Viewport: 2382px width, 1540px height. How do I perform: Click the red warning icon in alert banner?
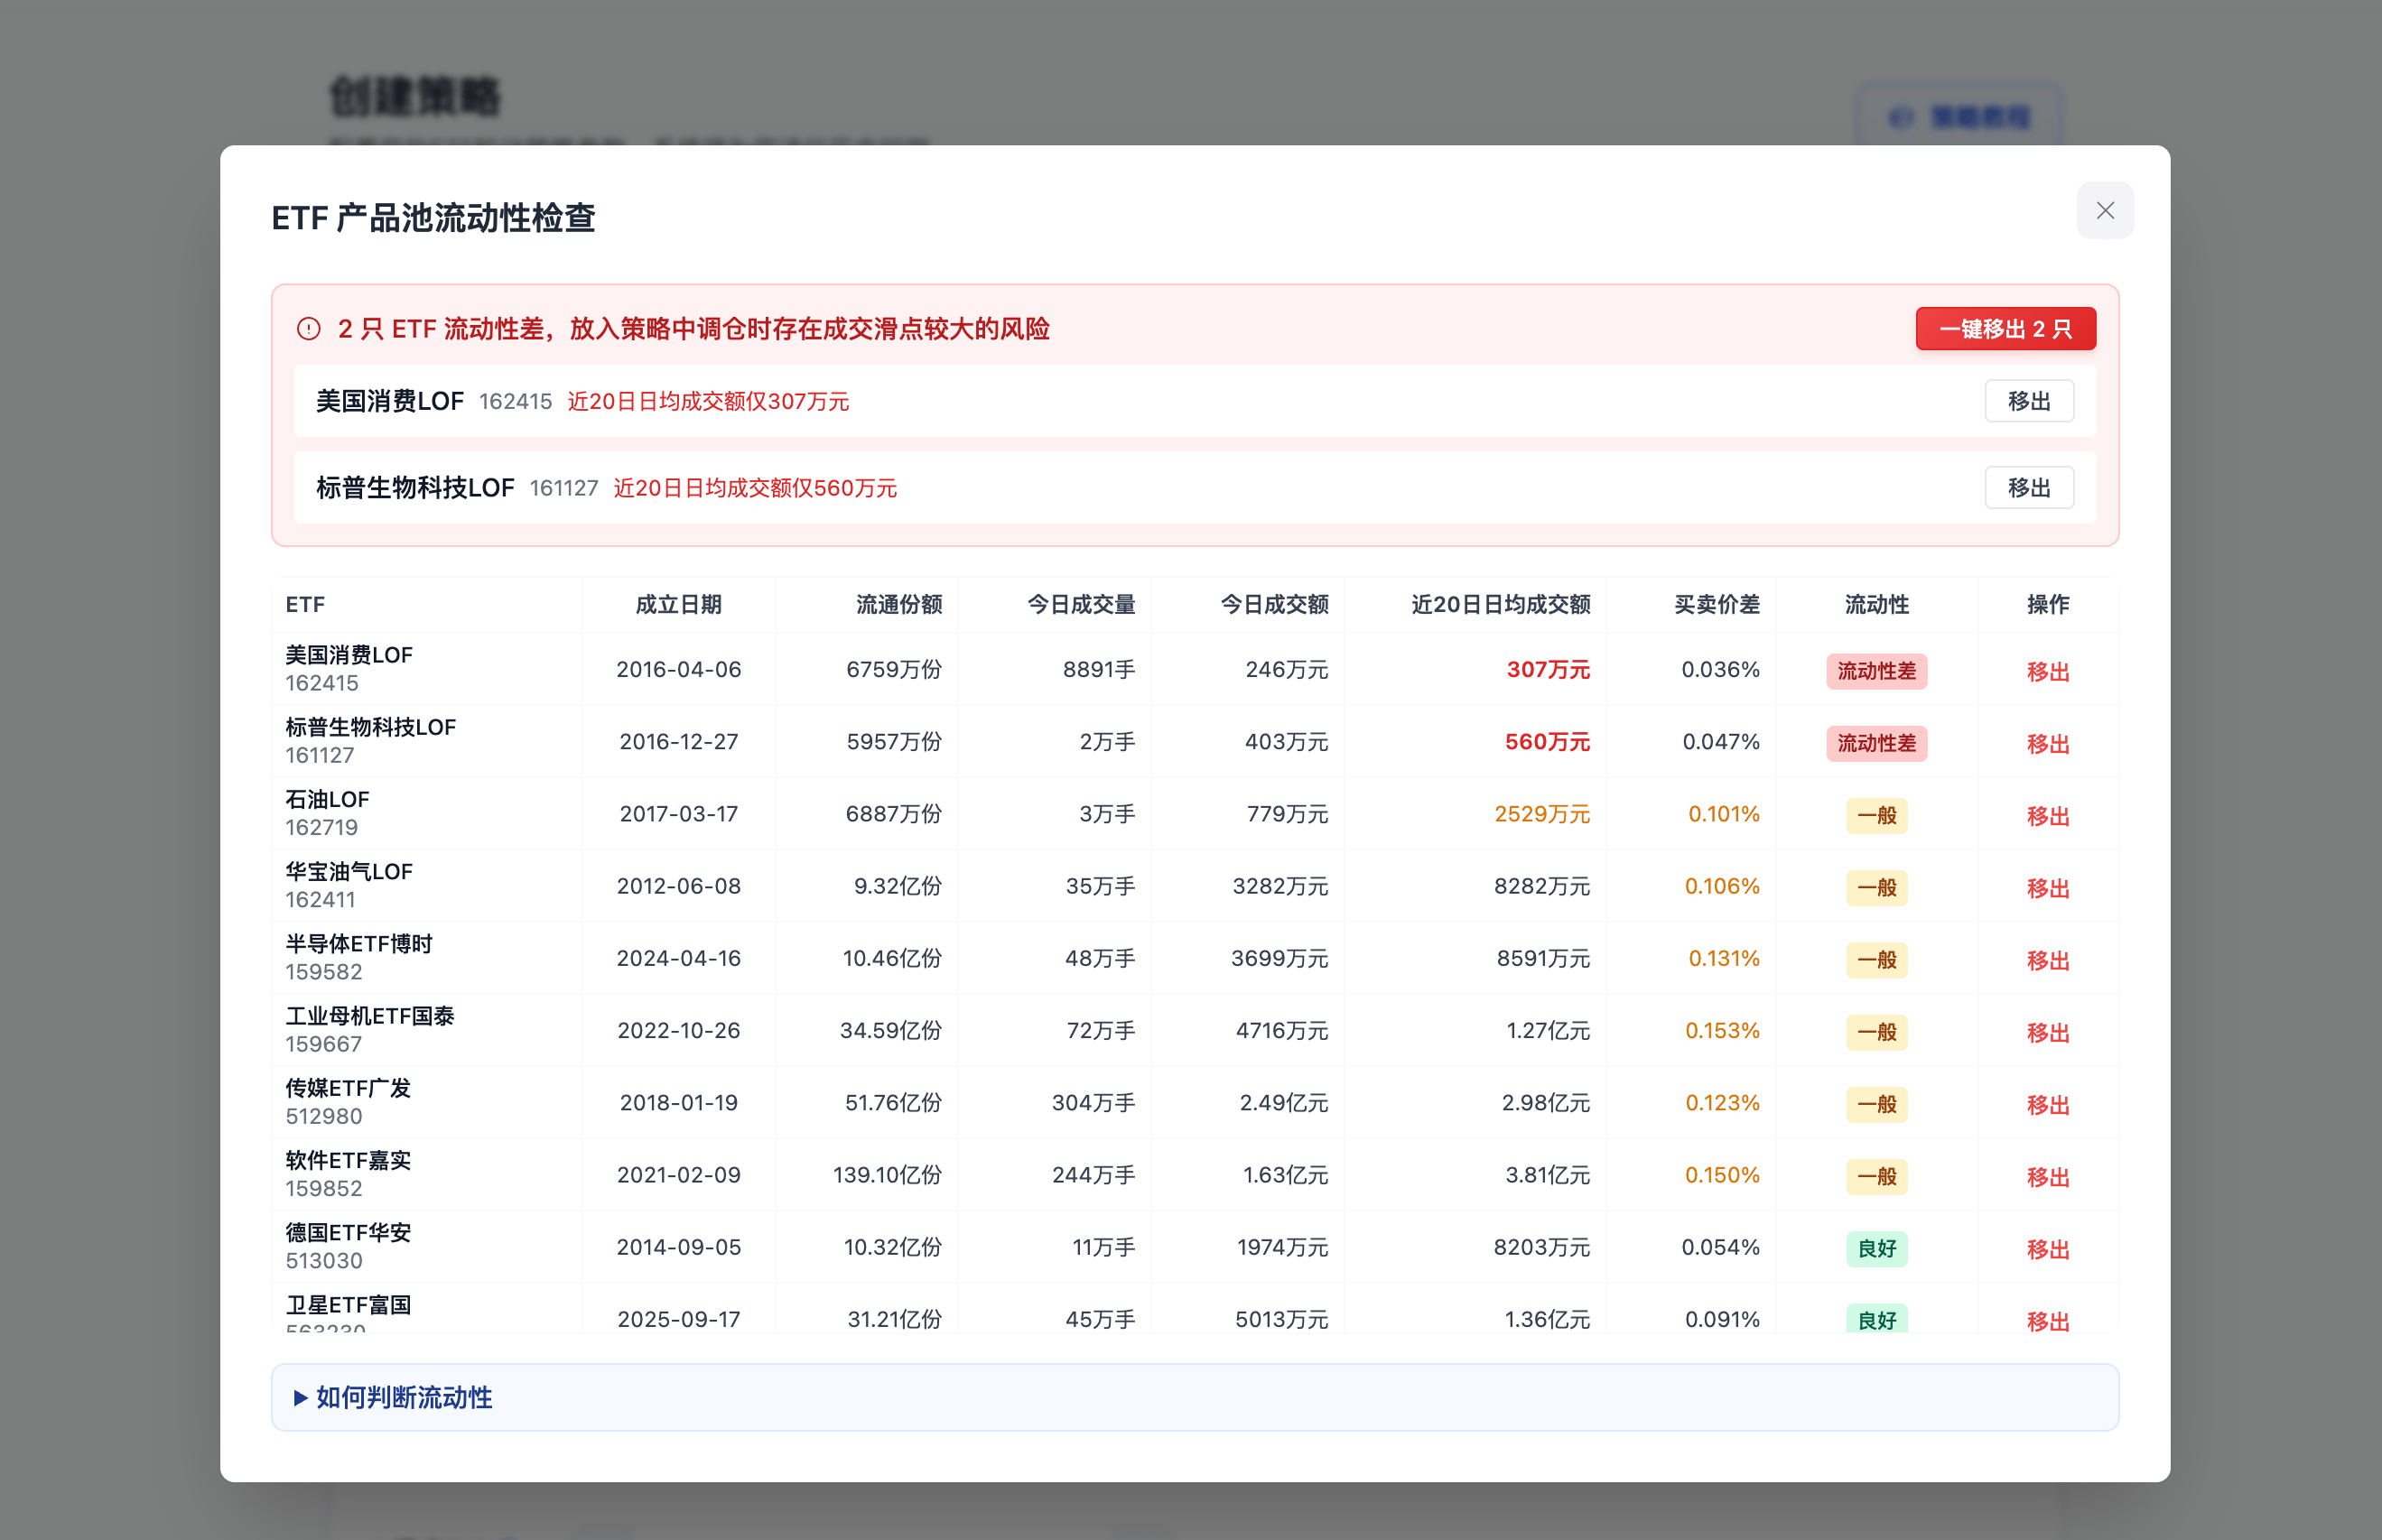309,329
